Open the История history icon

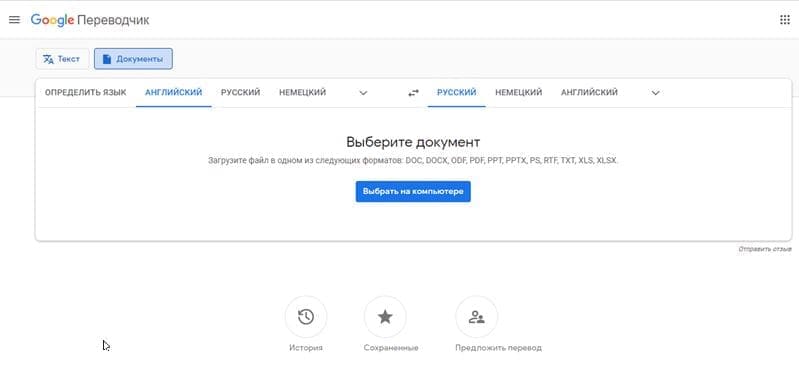click(306, 317)
